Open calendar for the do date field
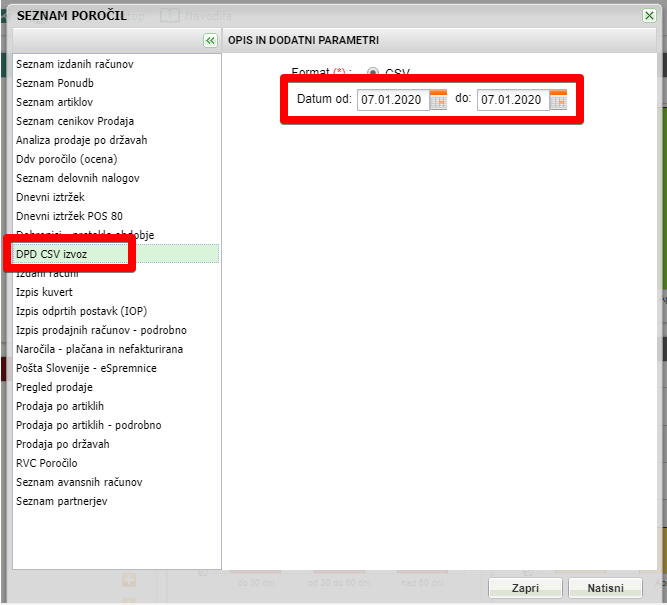 tap(559, 100)
